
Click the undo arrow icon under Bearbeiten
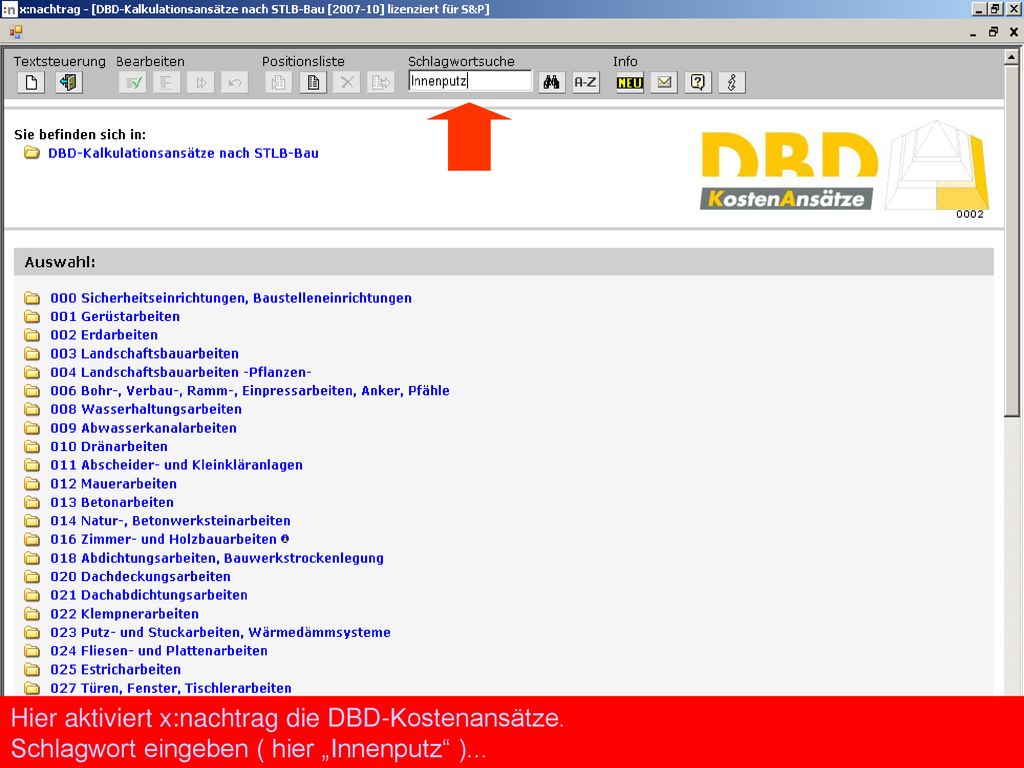pyautogui.click(x=234, y=83)
